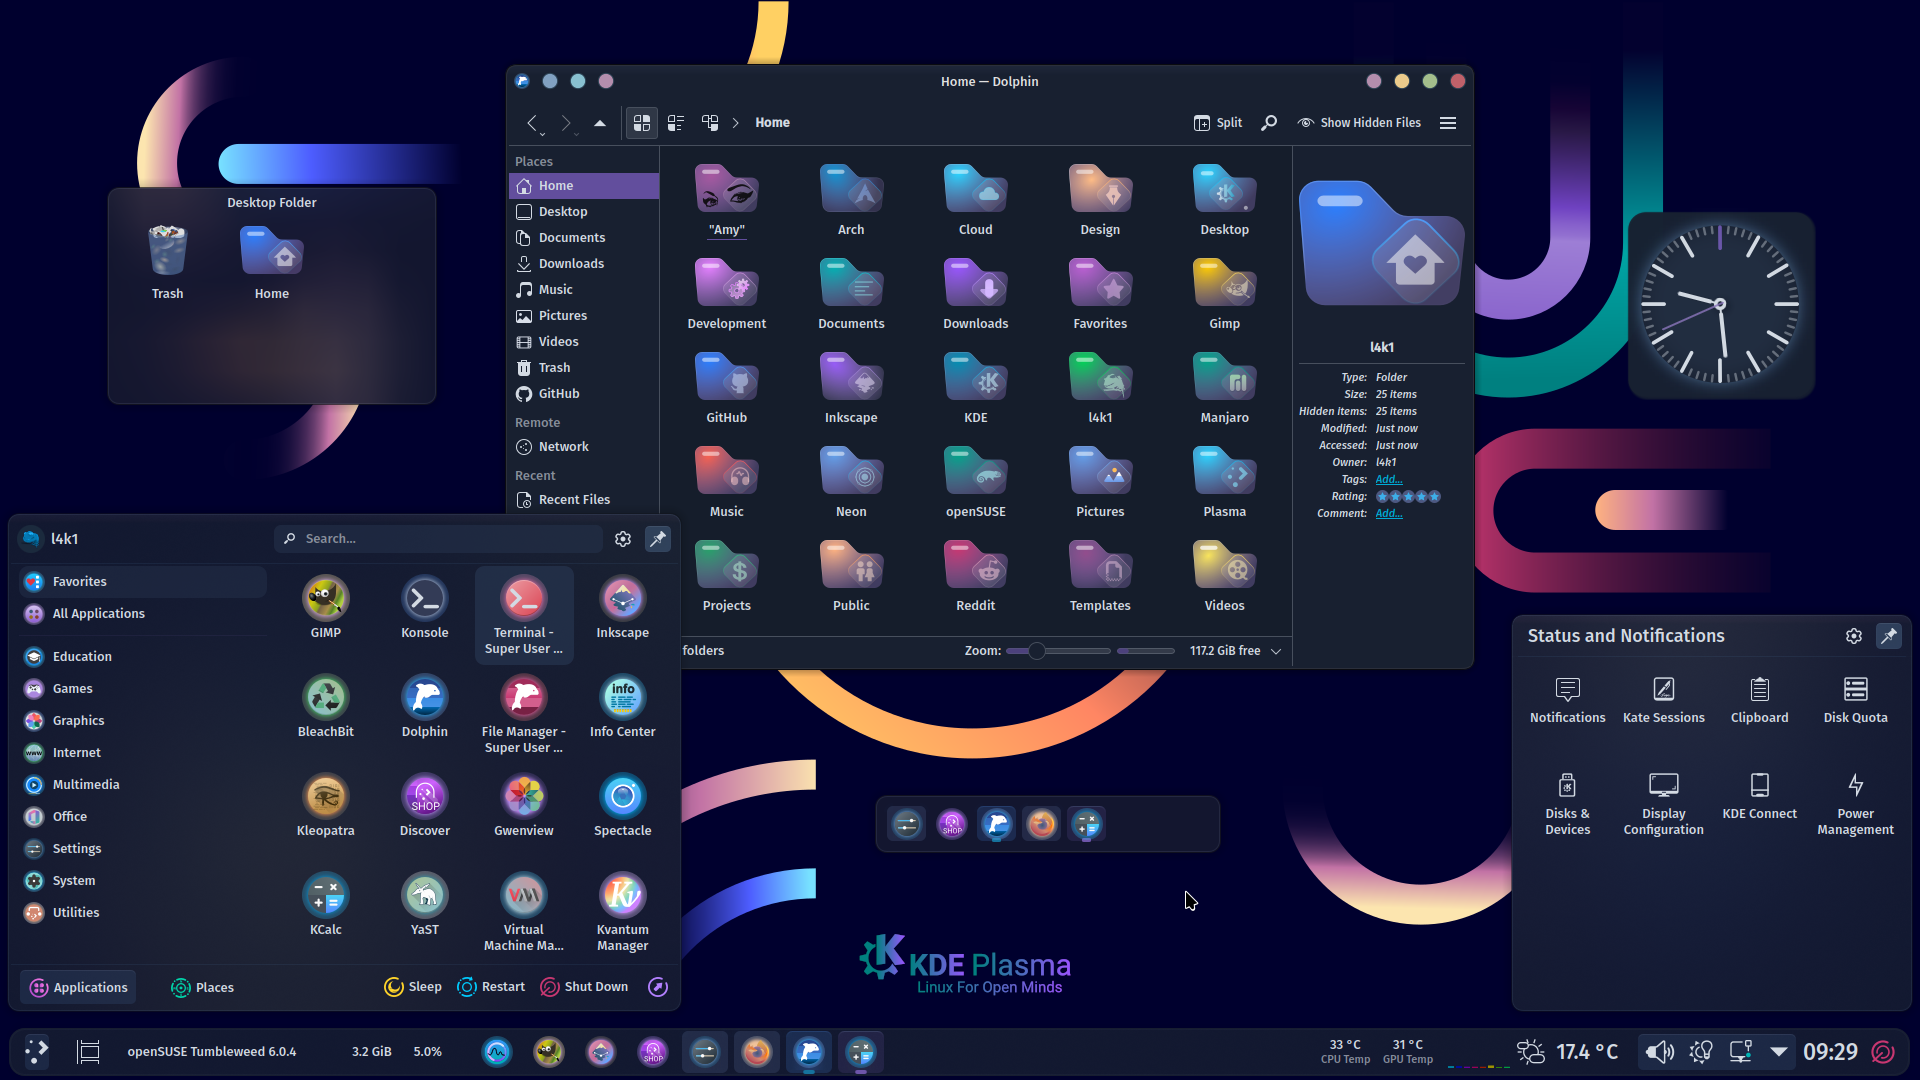Open BleachBit in the launcher favorites
Image resolution: width=1920 pixels, height=1080 pixels.
[x=325, y=706]
